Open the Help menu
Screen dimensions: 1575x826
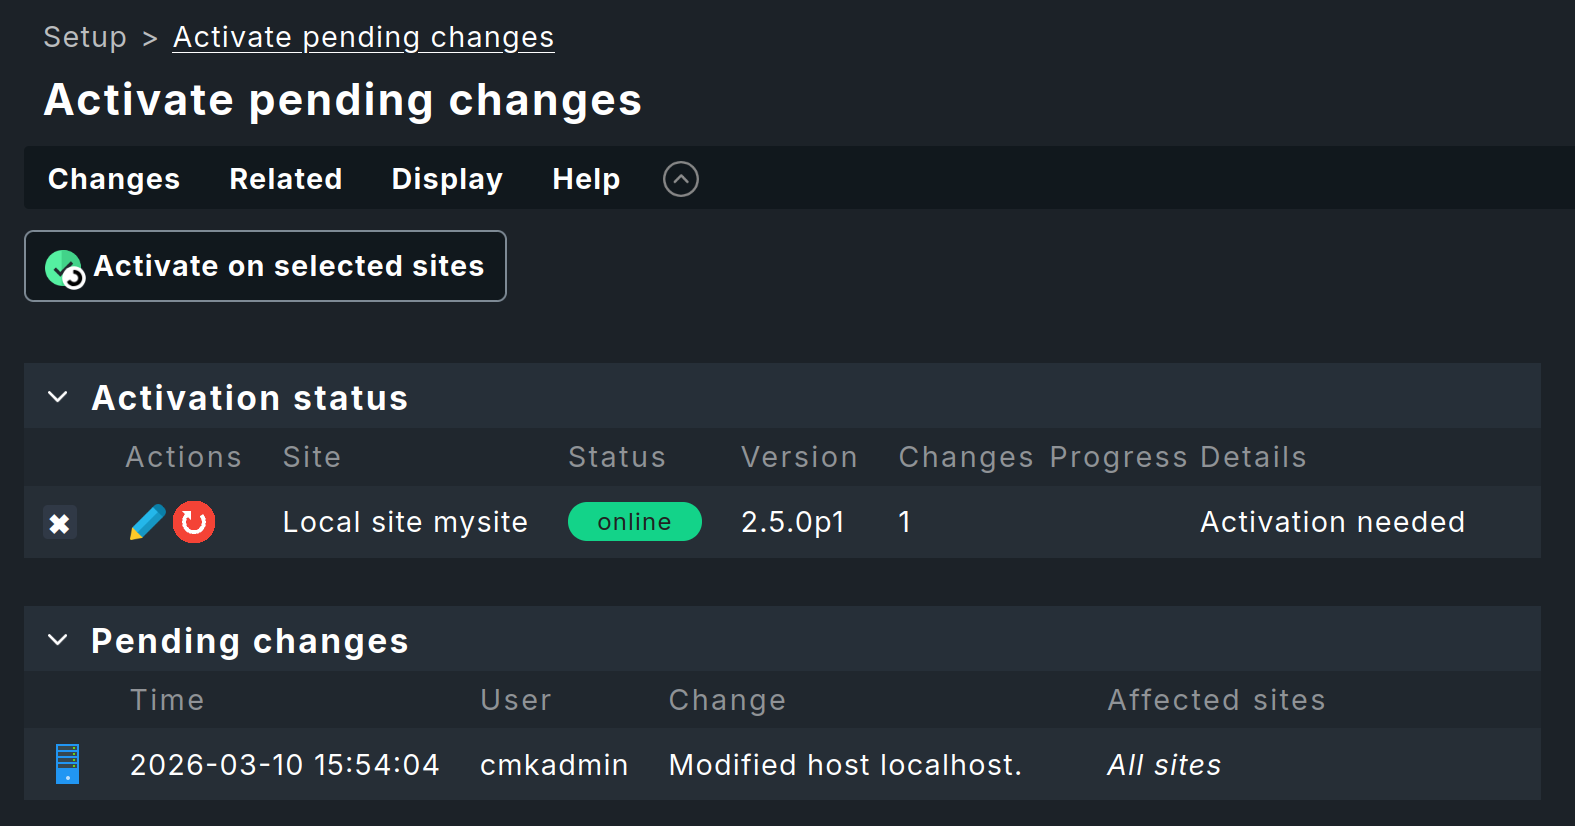pyautogui.click(x=586, y=179)
